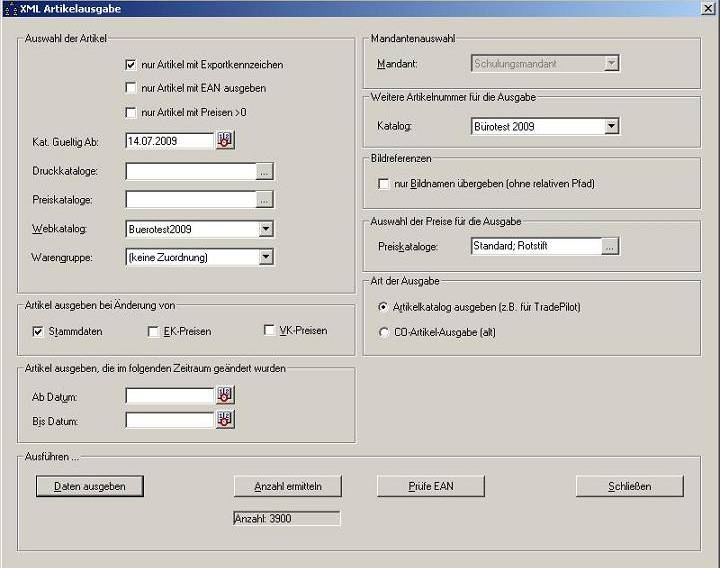The height and width of the screenshot is (568, 720).
Task: Open the disabled Mandant dropdown
Action: [x=611, y=63]
